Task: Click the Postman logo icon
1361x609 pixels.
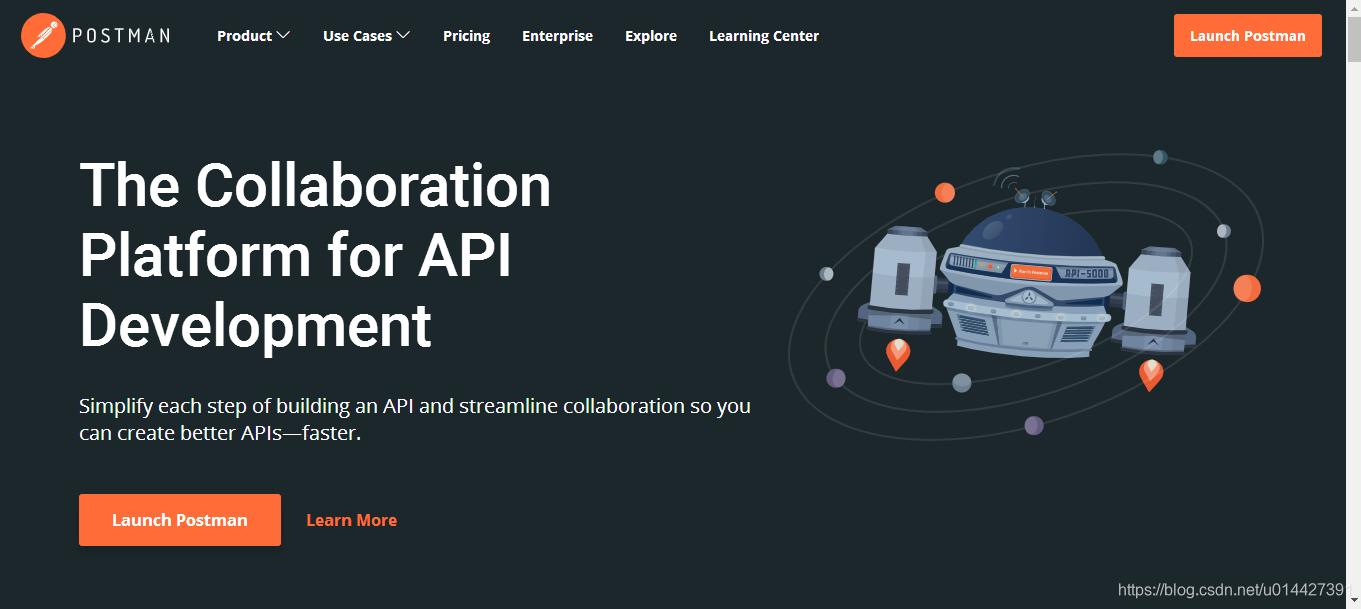Action: pos(43,36)
